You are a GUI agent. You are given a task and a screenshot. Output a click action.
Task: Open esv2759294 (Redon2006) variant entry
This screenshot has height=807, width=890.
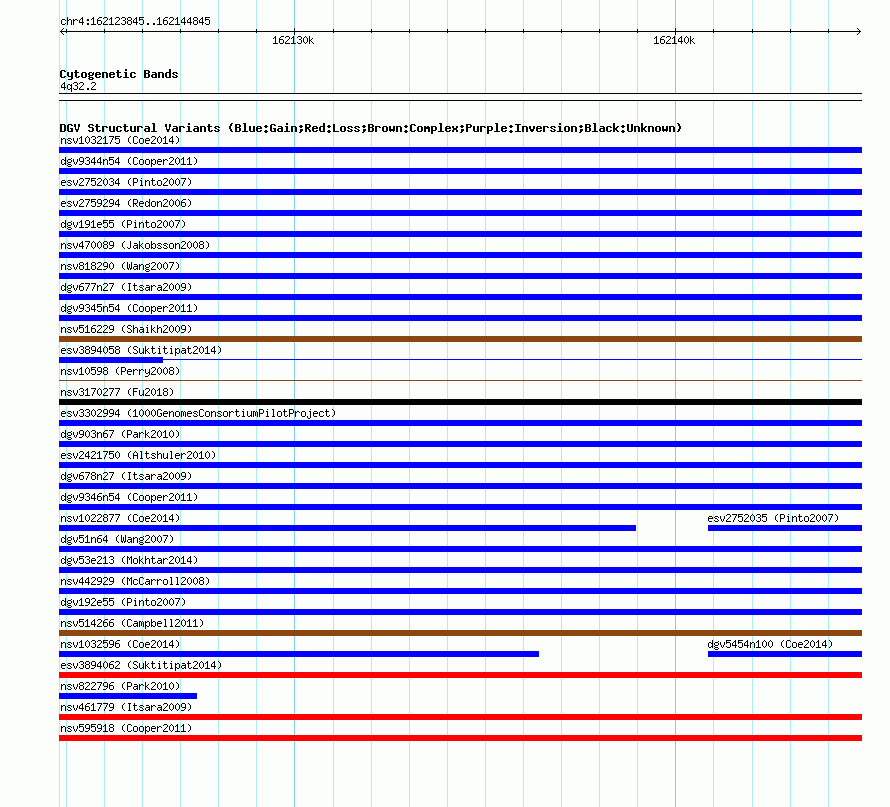126,203
